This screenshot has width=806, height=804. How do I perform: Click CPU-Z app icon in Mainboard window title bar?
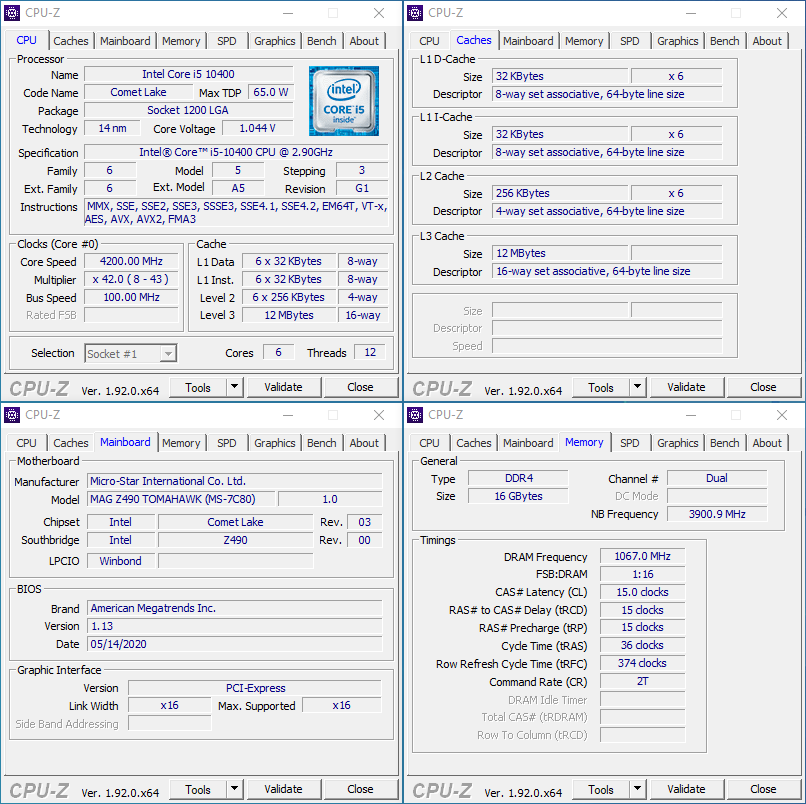12,414
